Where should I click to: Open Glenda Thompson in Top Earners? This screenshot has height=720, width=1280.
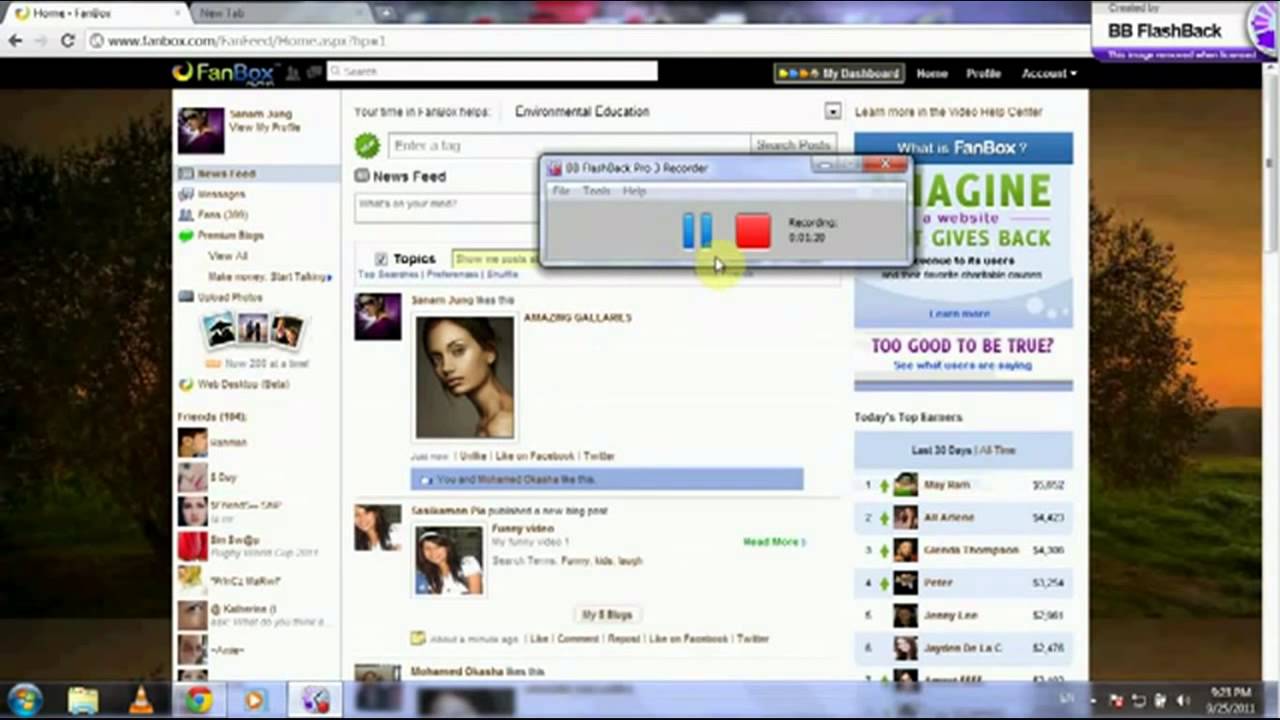click(x=971, y=550)
